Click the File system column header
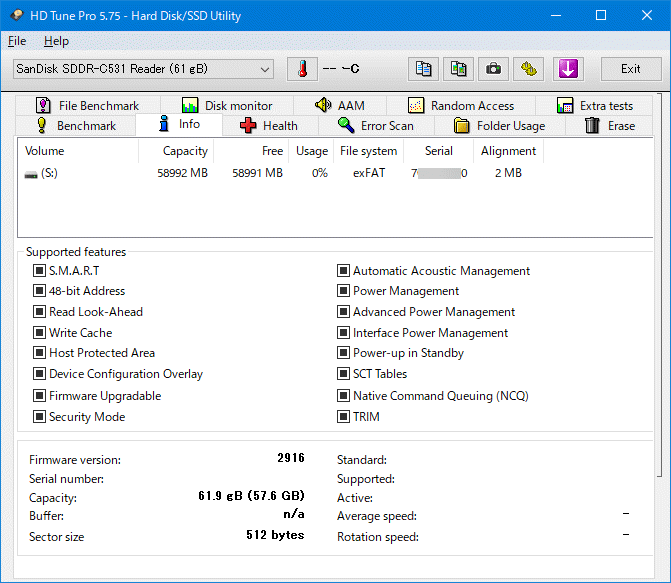This screenshot has height=583, width=671. pyautogui.click(x=368, y=151)
